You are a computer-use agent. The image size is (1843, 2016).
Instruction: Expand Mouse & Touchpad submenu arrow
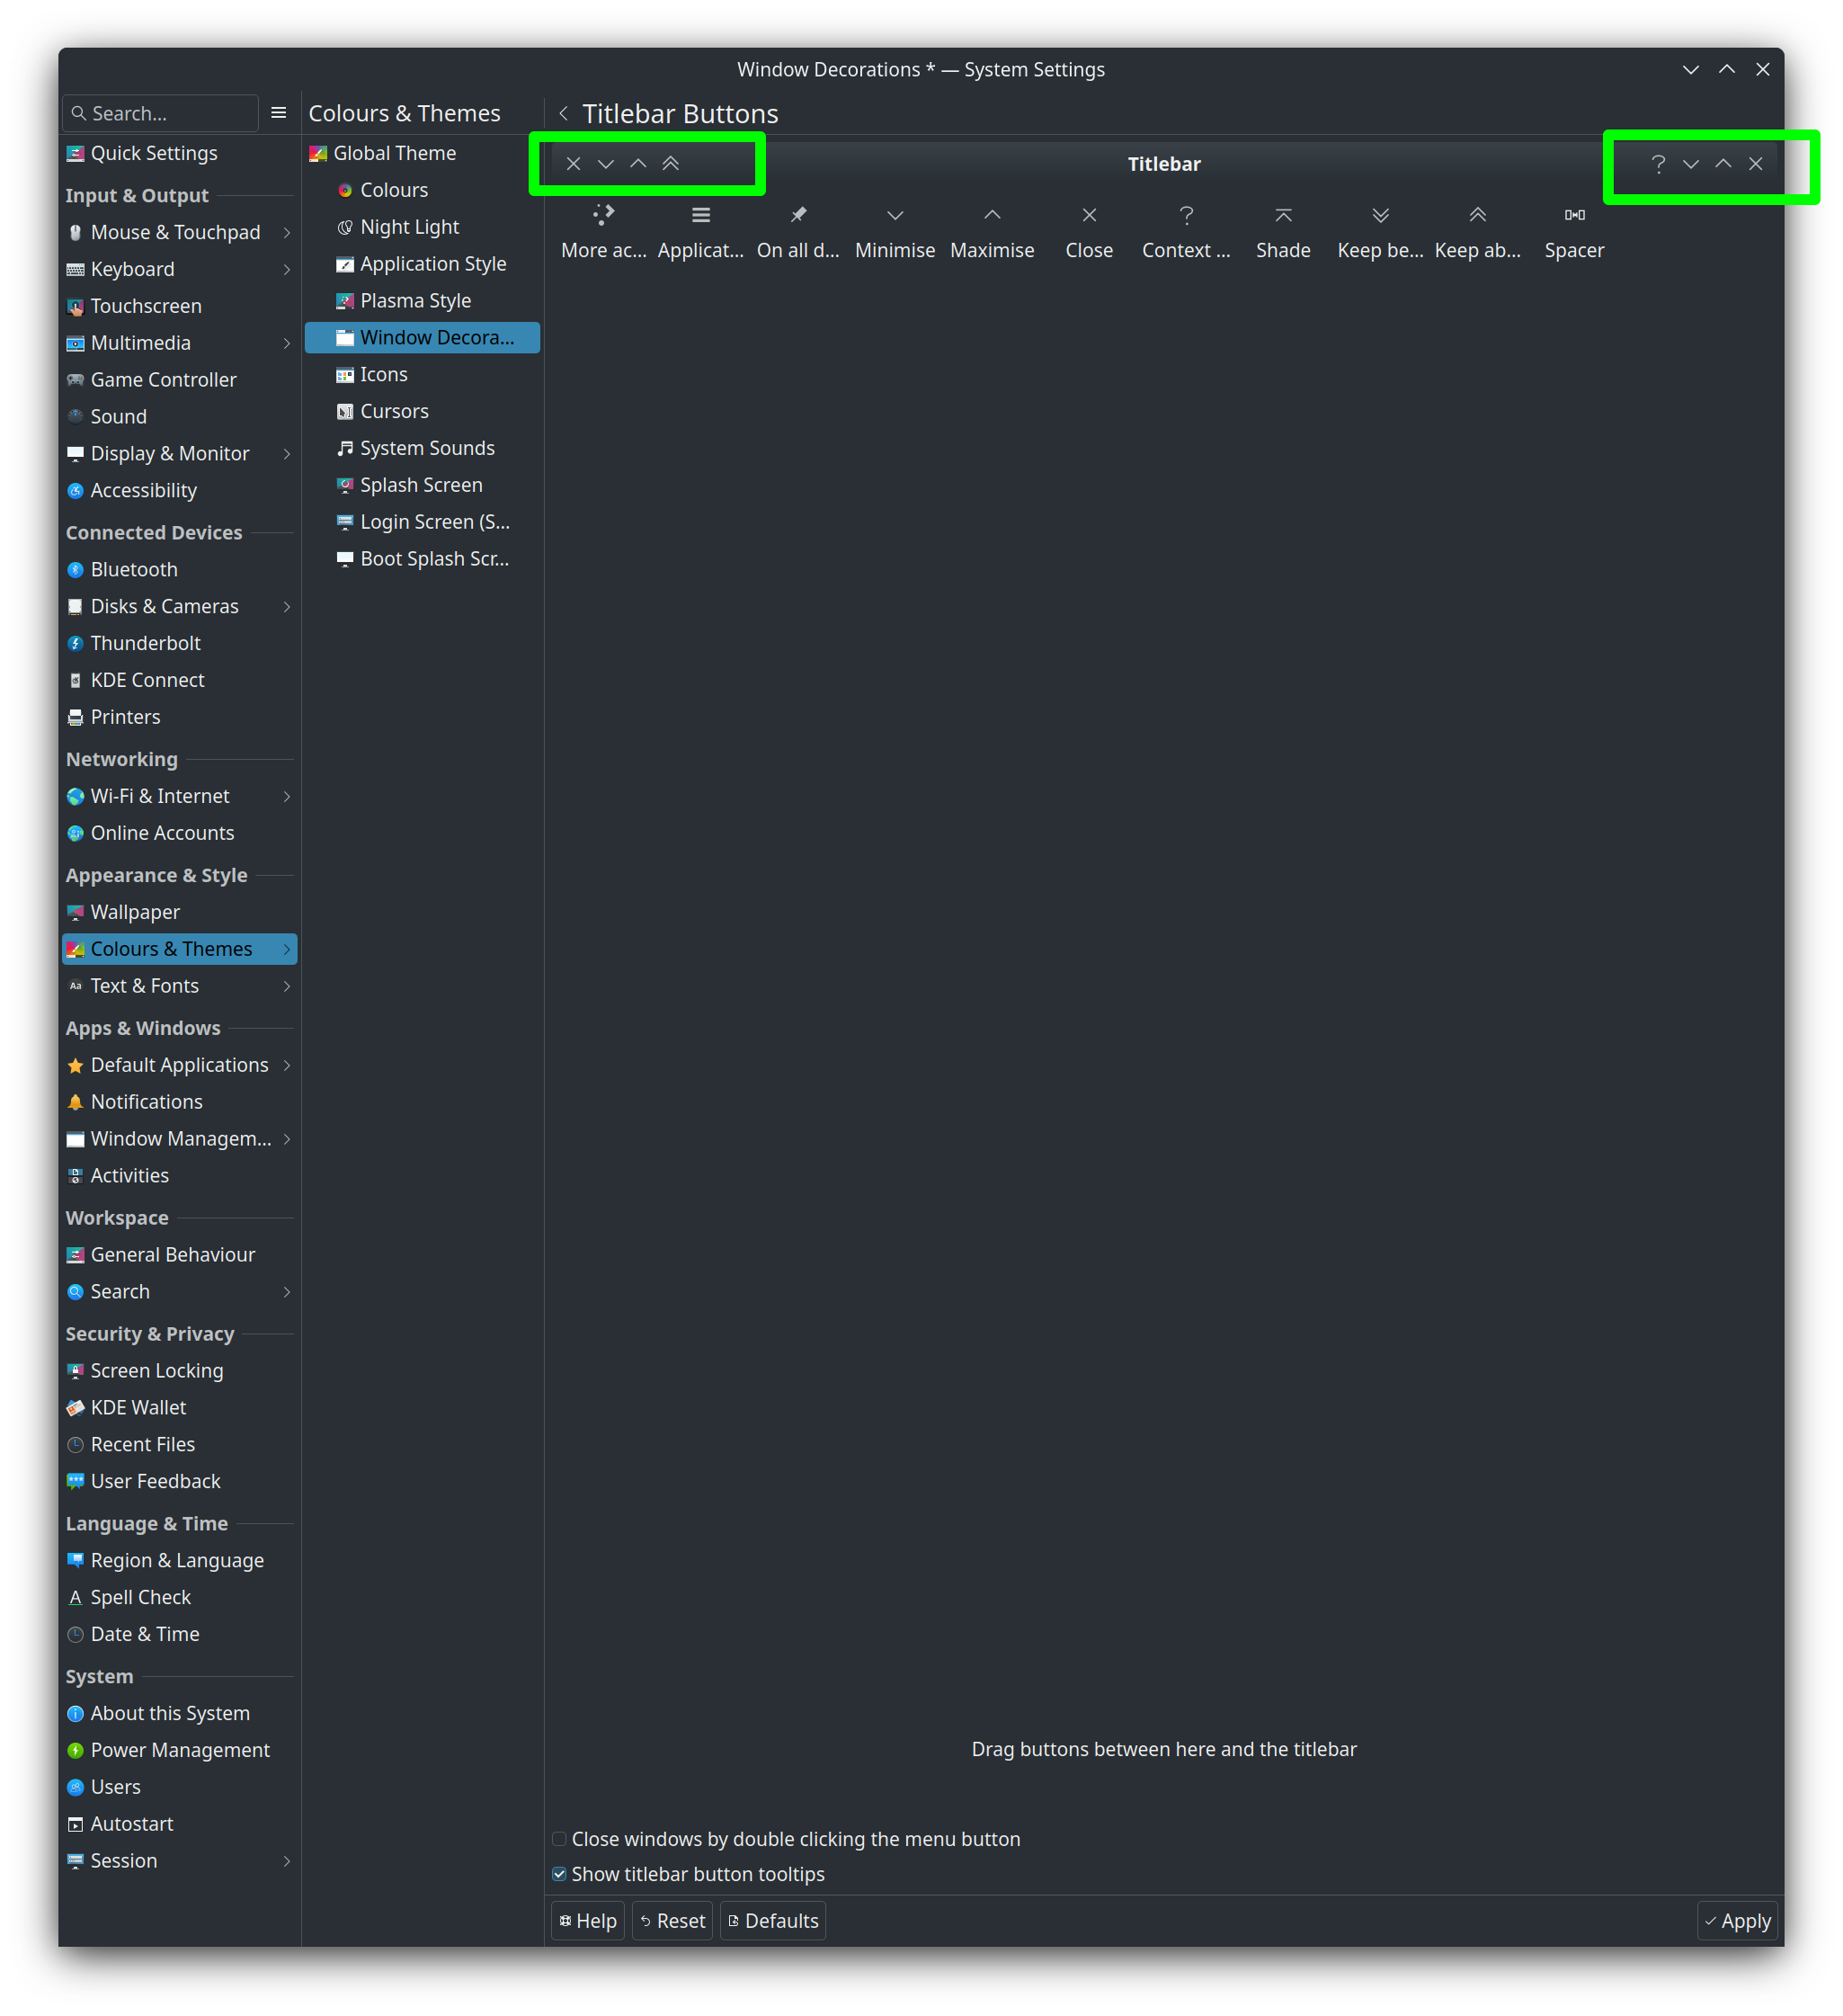click(x=287, y=233)
